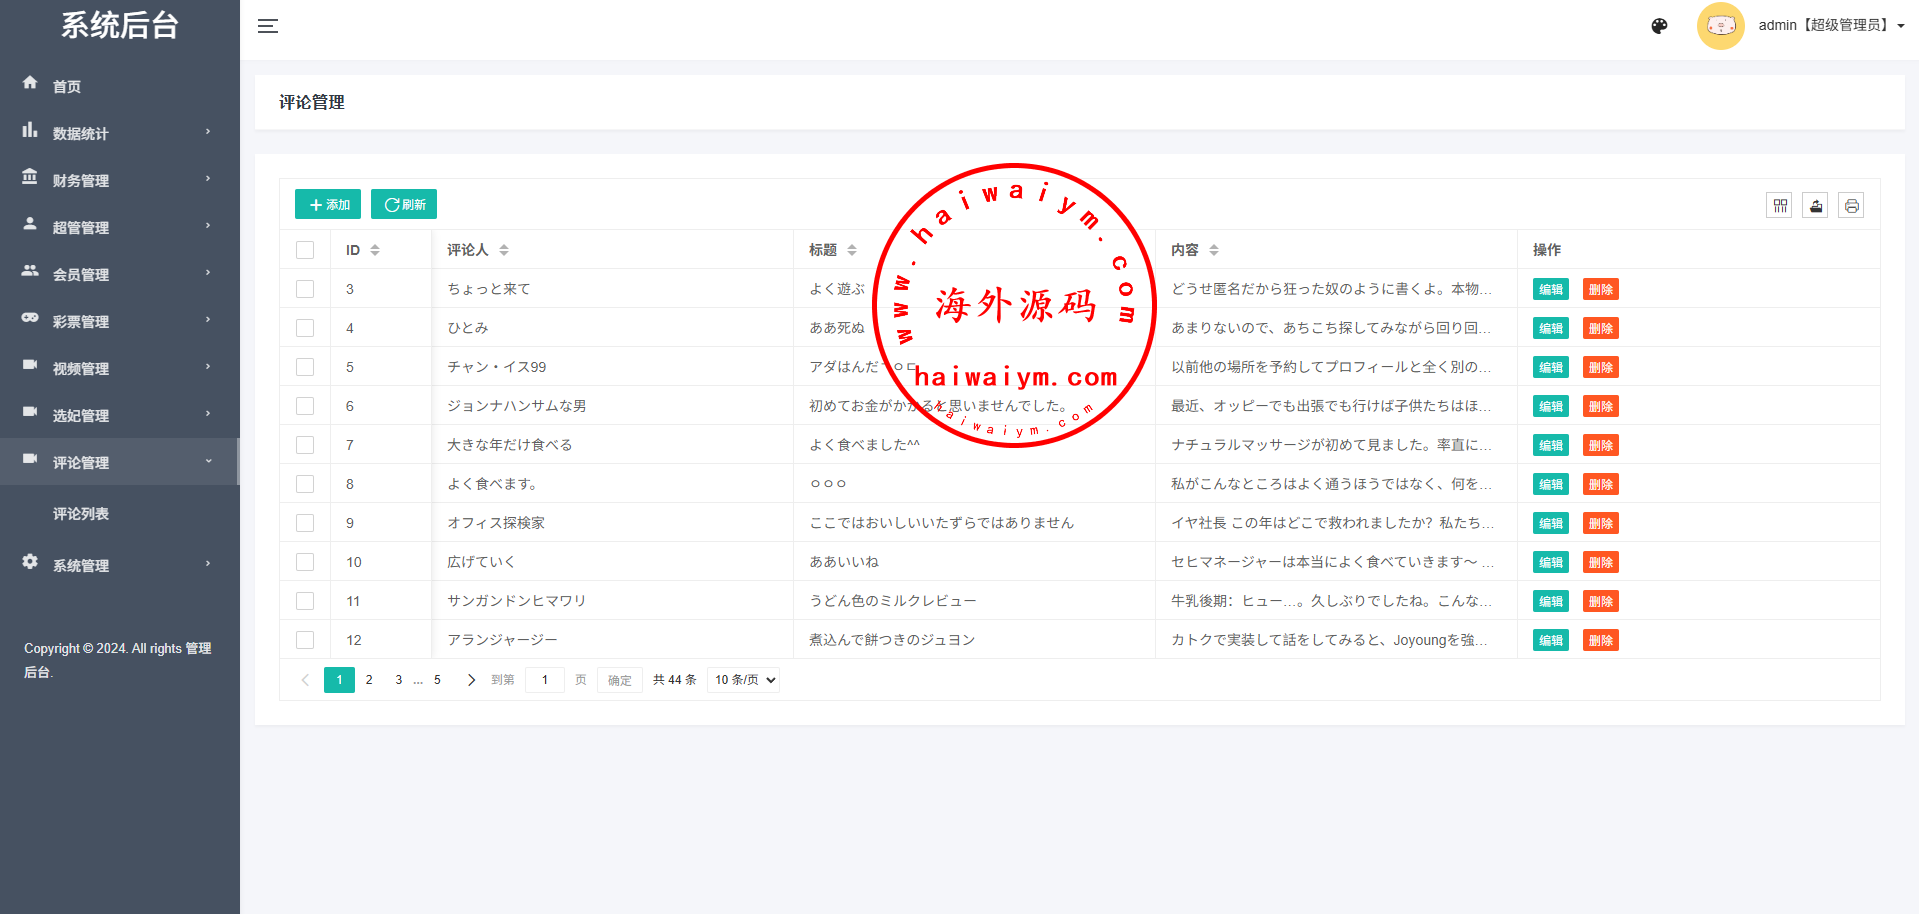The width and height of the screenshot is (1919, 914).
Task: Click the print table icon
Action: (1851, 206)
